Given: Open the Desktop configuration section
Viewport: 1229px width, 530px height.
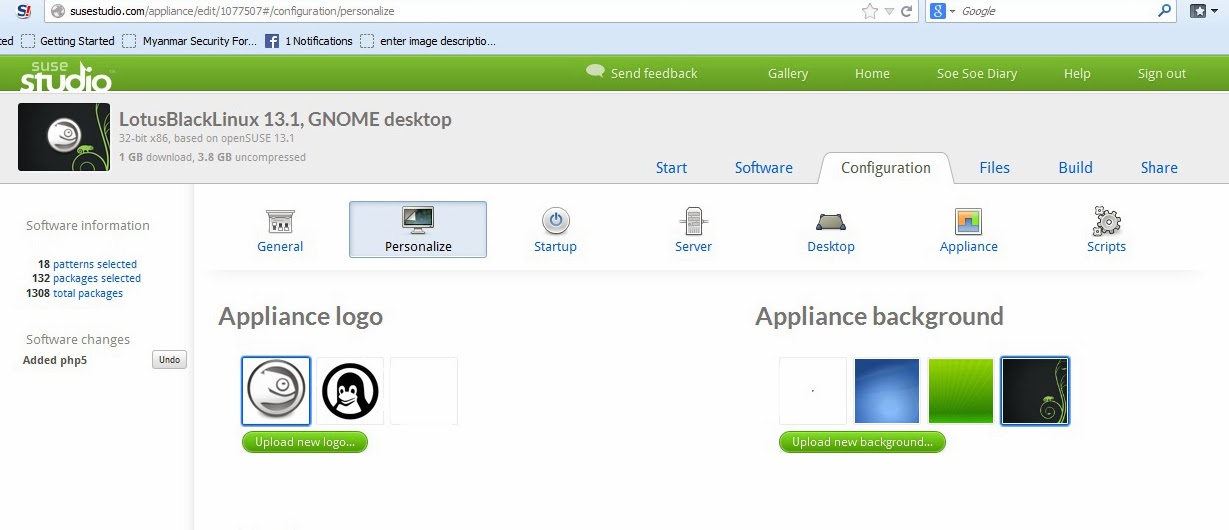Looking at the screenshot, I should tap(831, 231).
